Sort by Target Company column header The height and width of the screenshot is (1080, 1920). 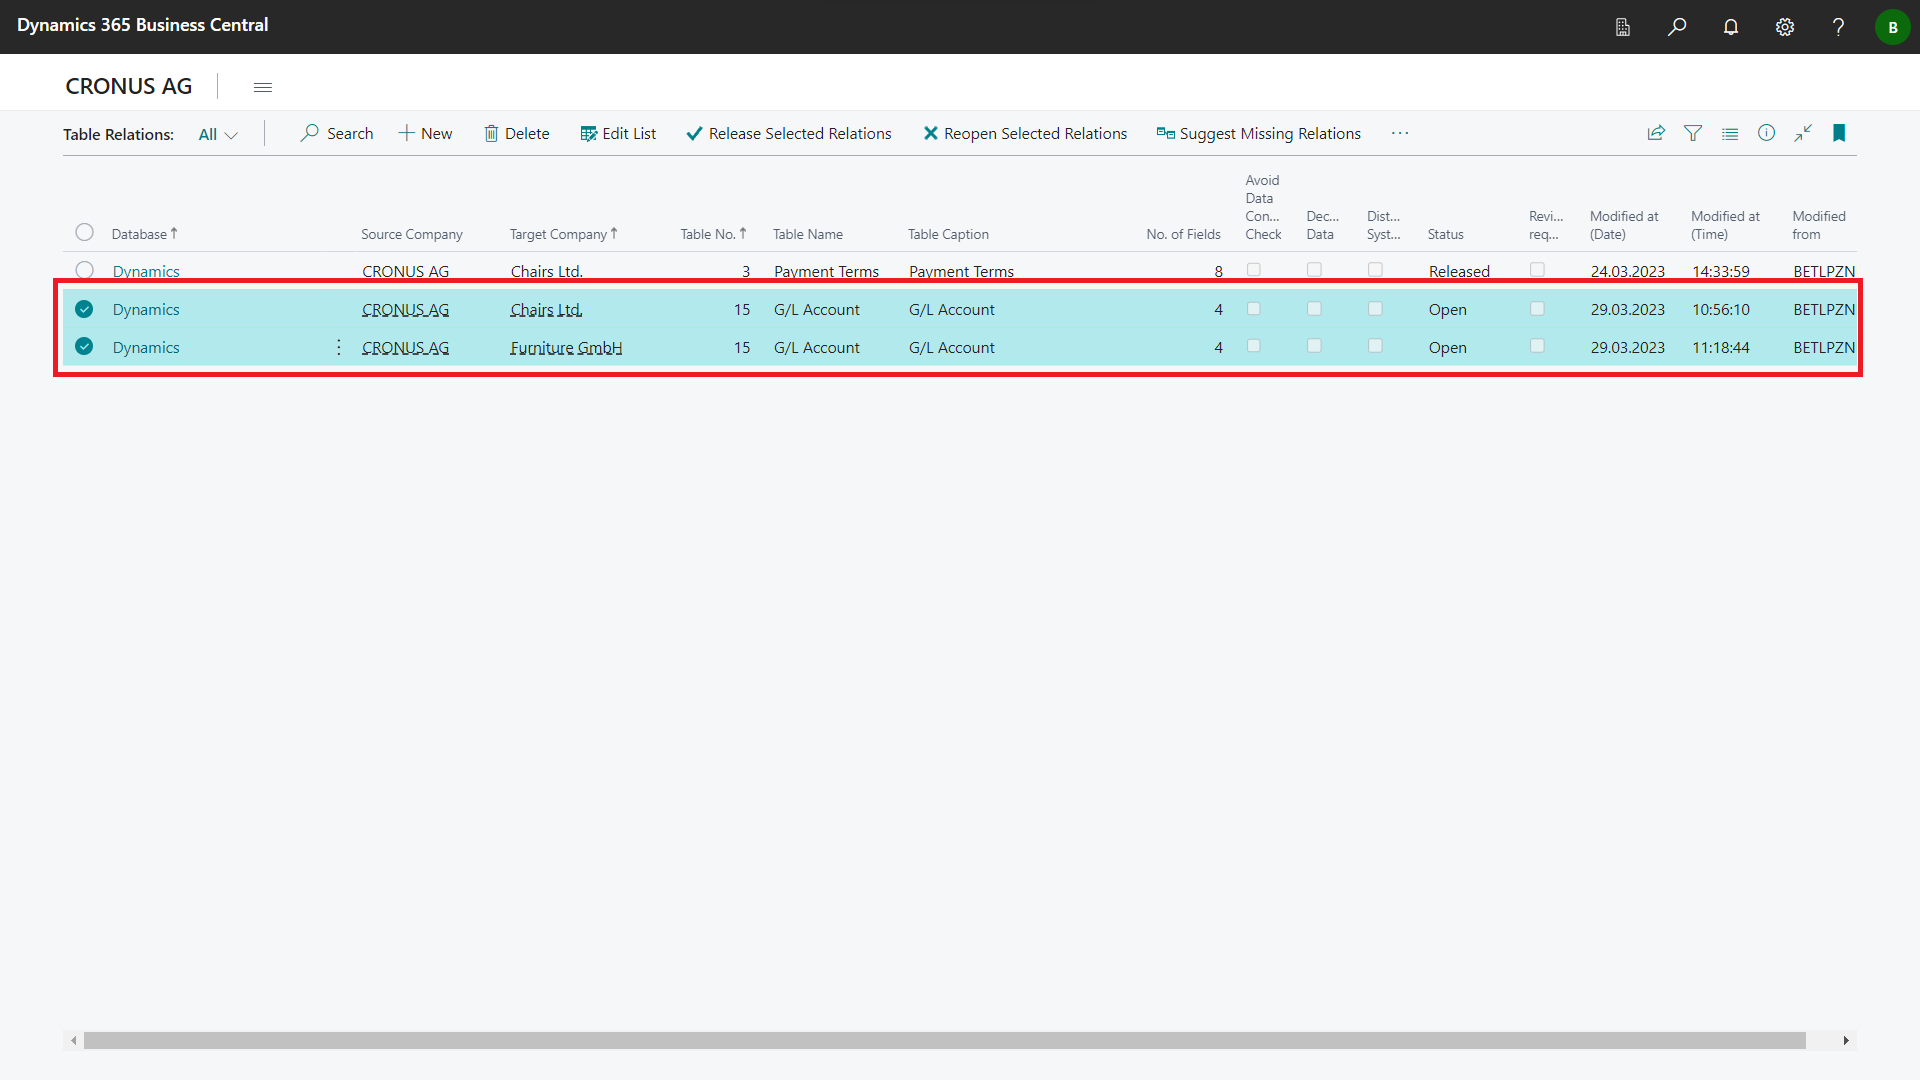tap(564, 234)
